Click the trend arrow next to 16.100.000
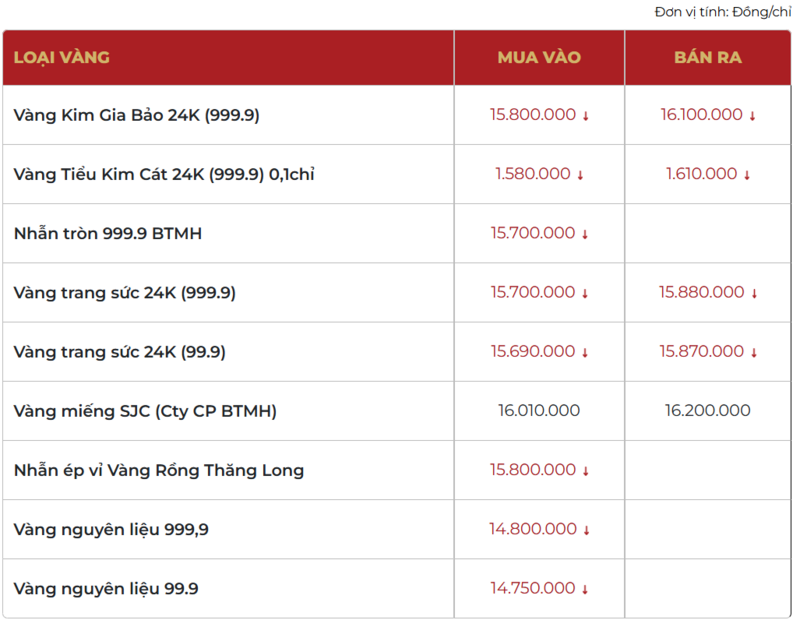 point(752,115)
